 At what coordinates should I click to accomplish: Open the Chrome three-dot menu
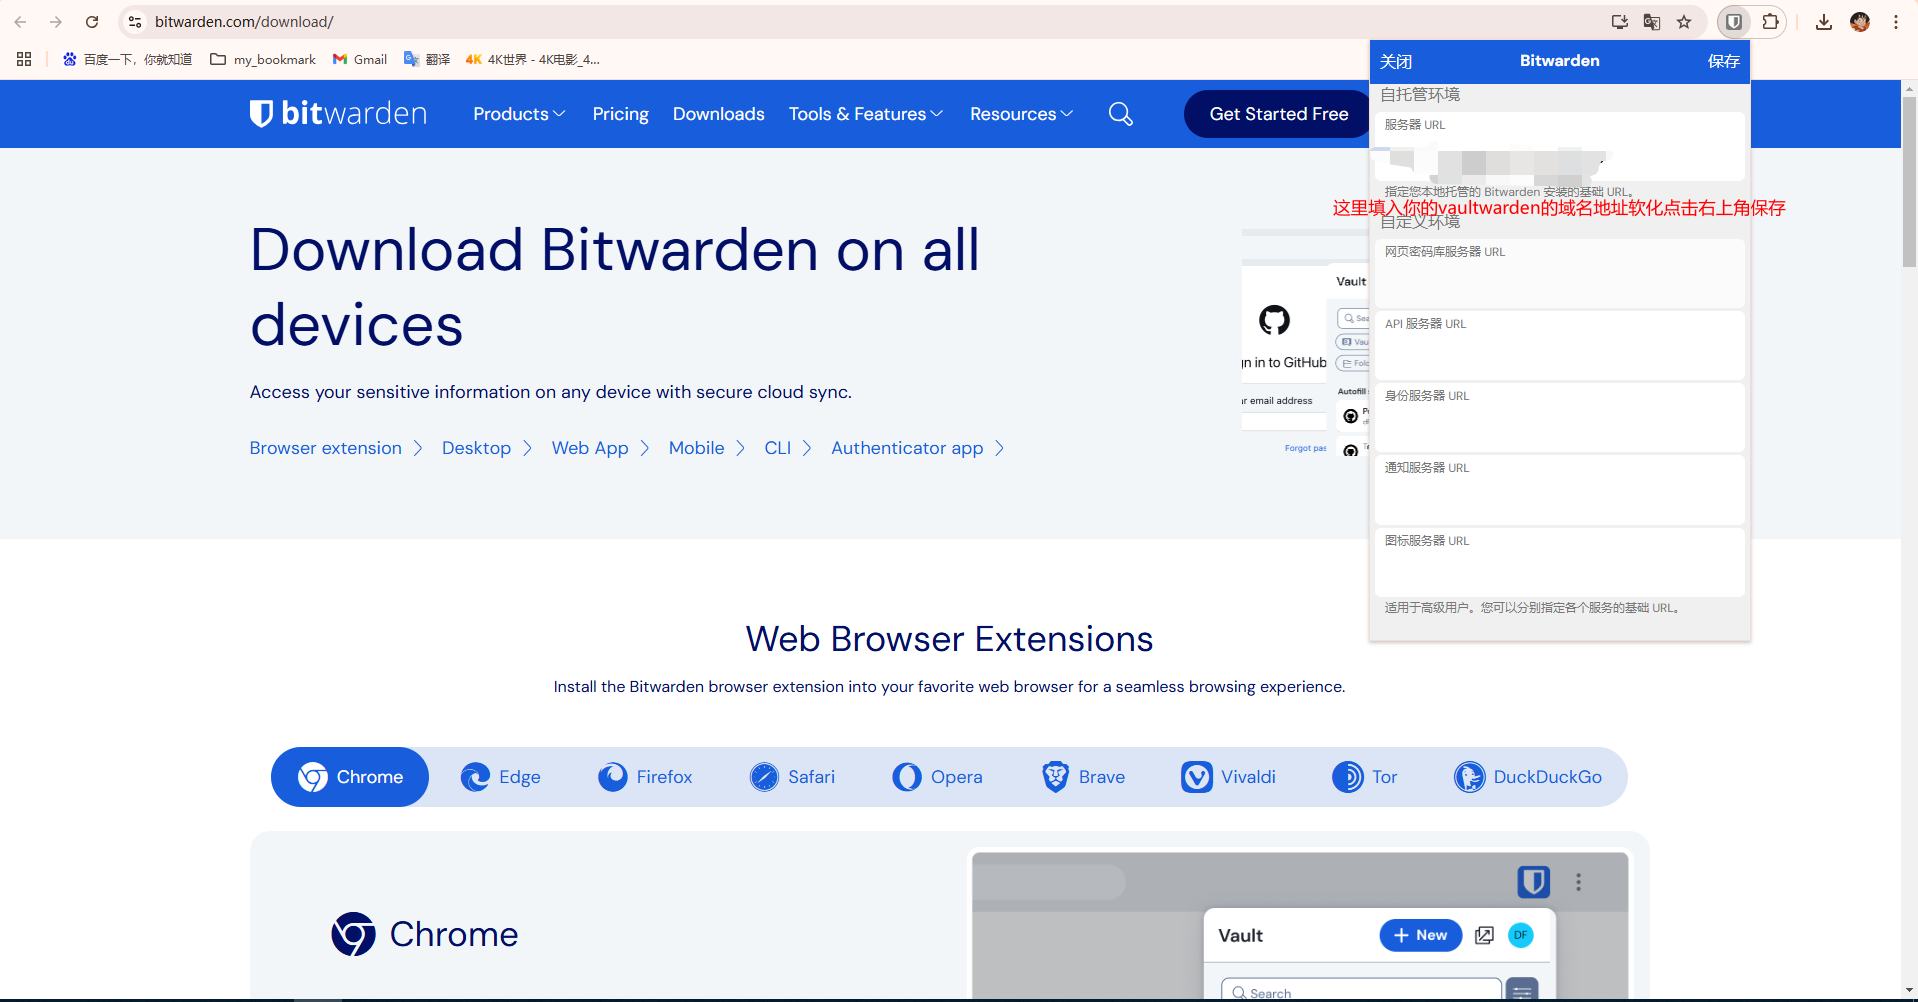[x=1896, y=22]
